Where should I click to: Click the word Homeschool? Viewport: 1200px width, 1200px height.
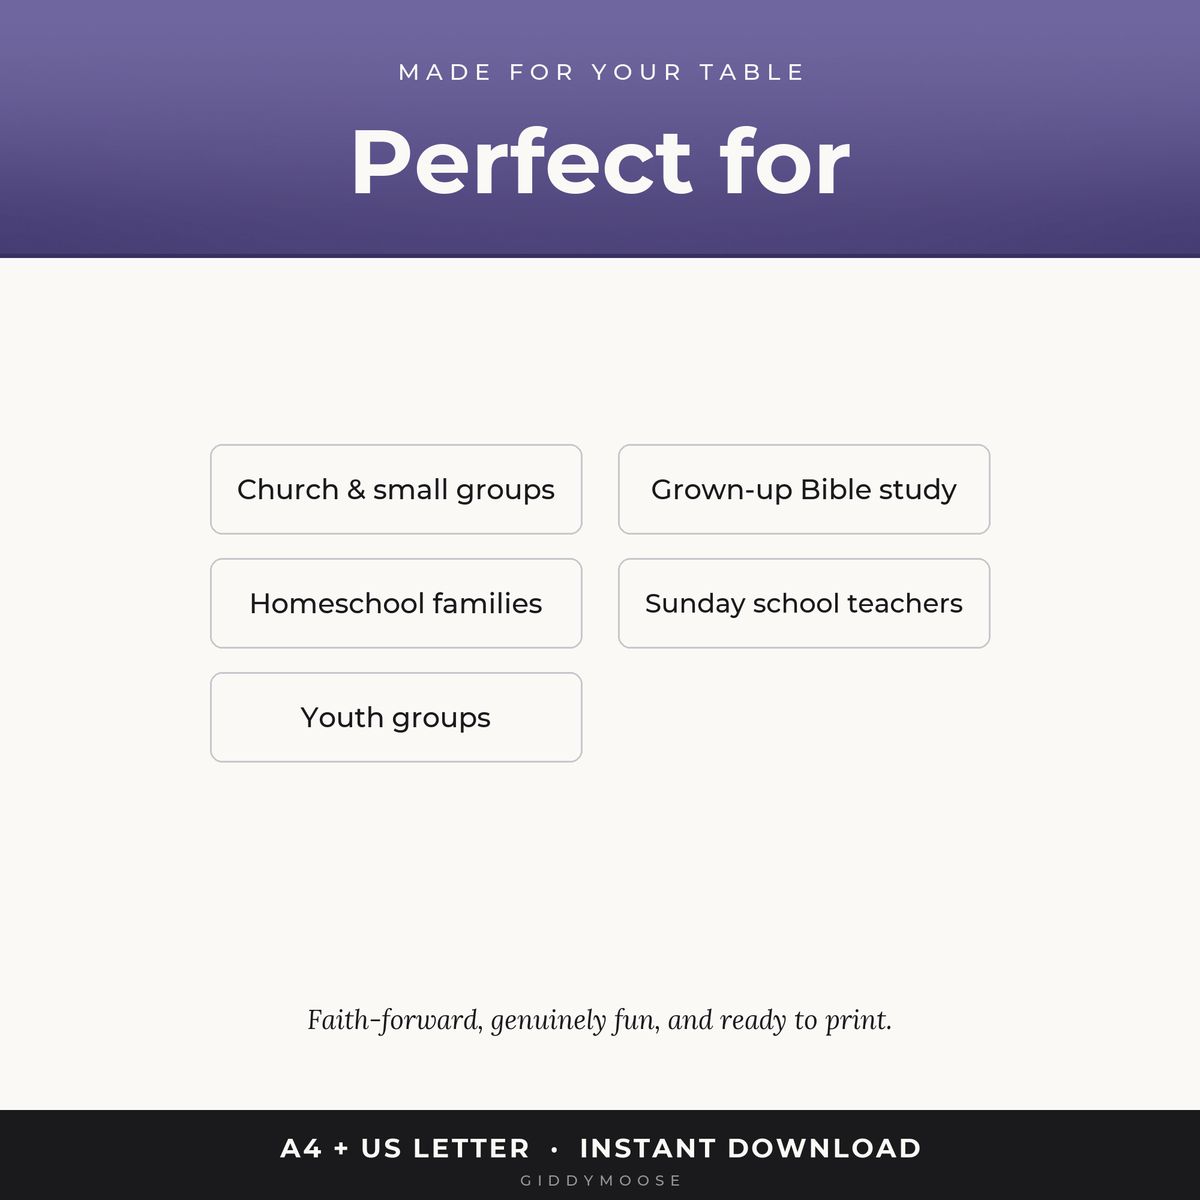(x=337, y=603)
